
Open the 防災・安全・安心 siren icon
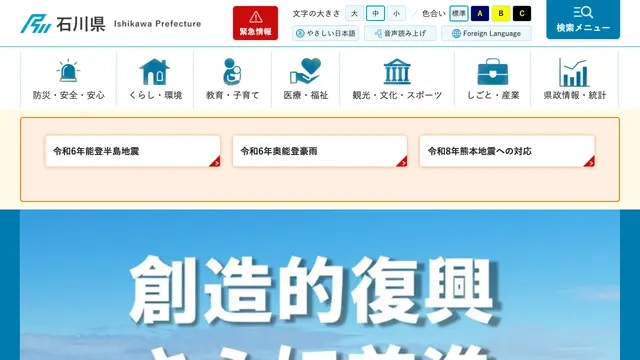(x=68, y=71)
